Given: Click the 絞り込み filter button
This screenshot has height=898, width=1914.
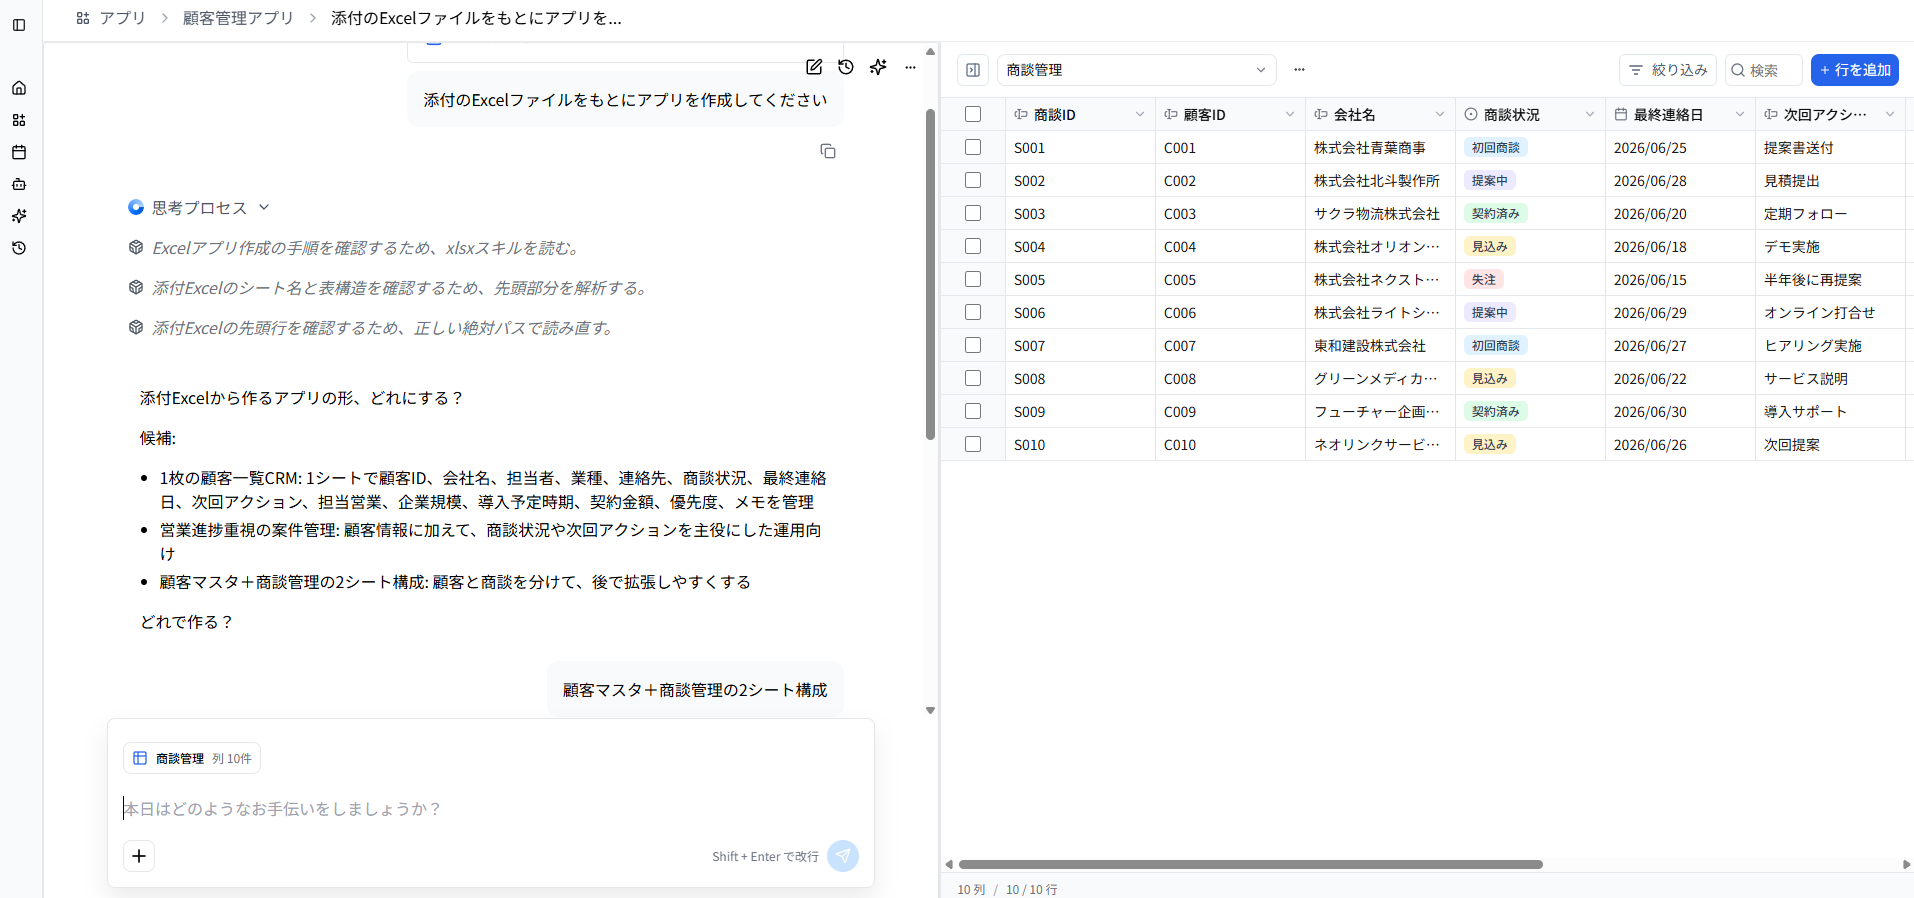Looking at the screenshot, I should point(1668,70).
